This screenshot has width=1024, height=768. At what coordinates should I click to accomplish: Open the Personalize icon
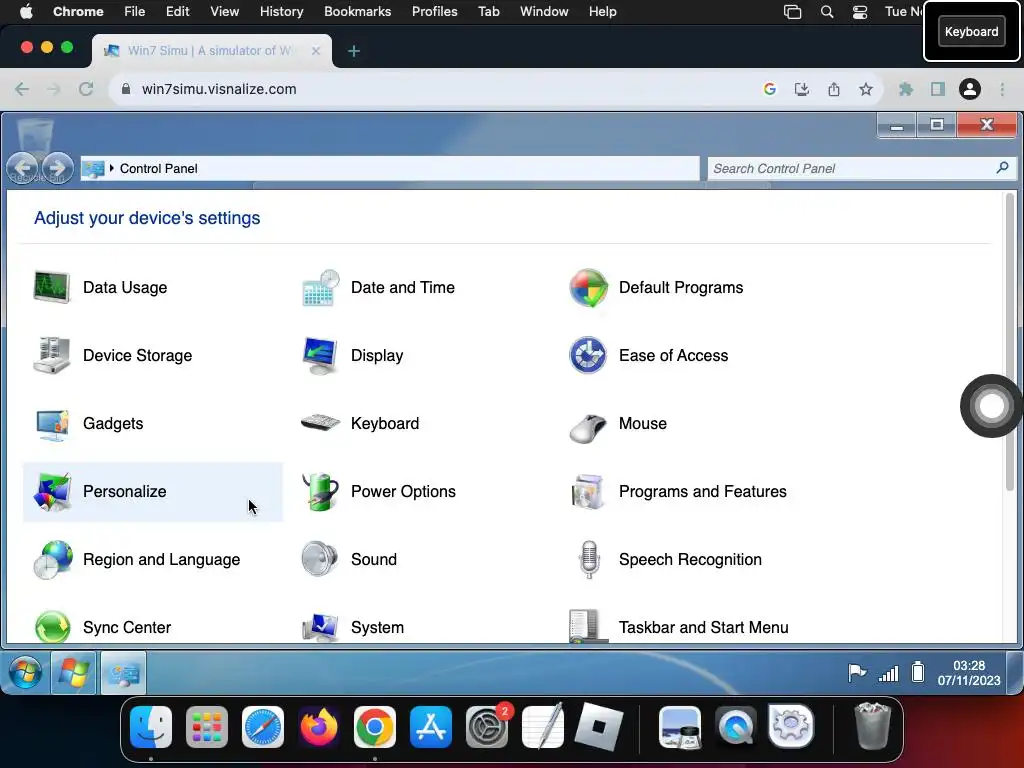tap(52, 491)
